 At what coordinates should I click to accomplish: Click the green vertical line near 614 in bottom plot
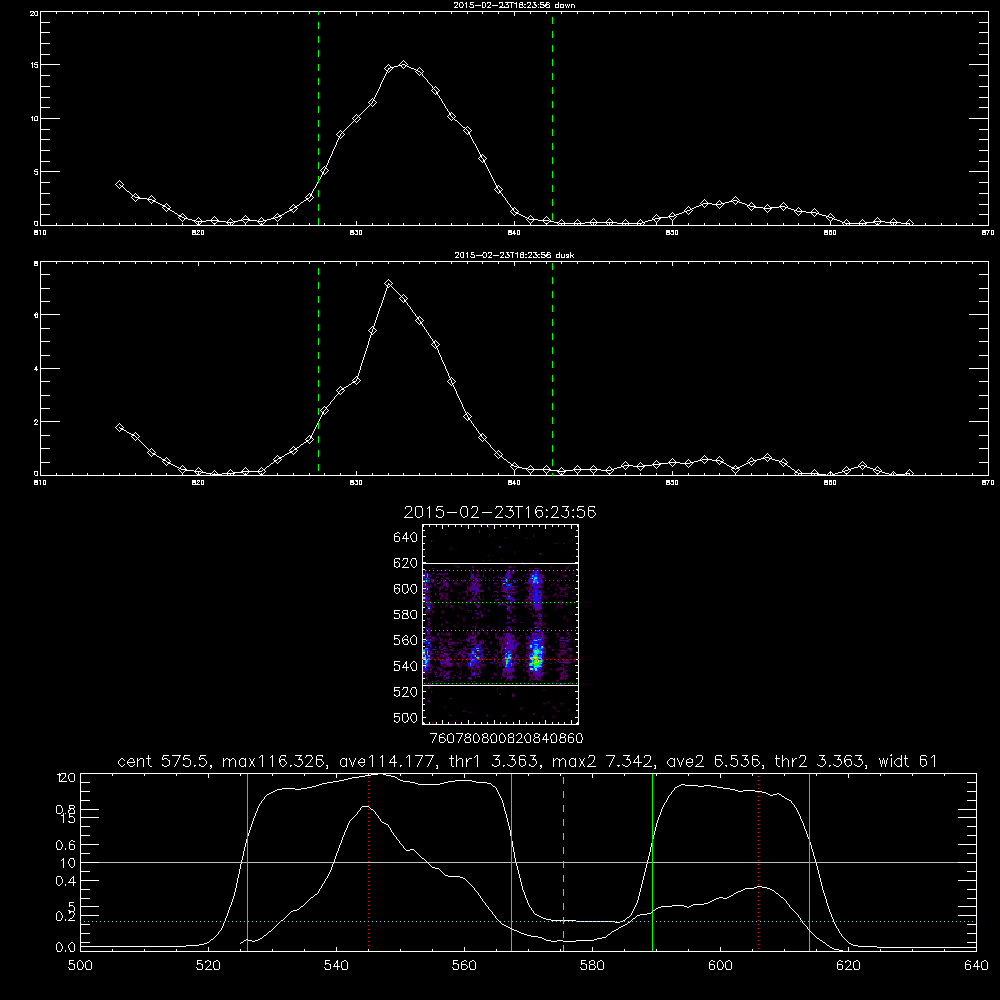click(809, 862)
